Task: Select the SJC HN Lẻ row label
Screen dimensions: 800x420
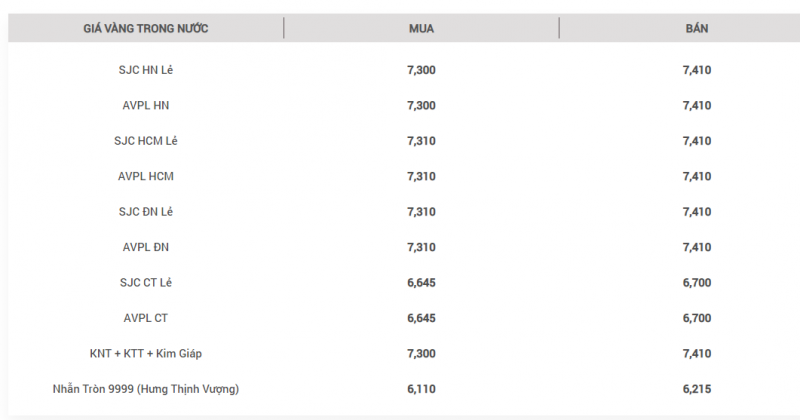Action: 146,70
